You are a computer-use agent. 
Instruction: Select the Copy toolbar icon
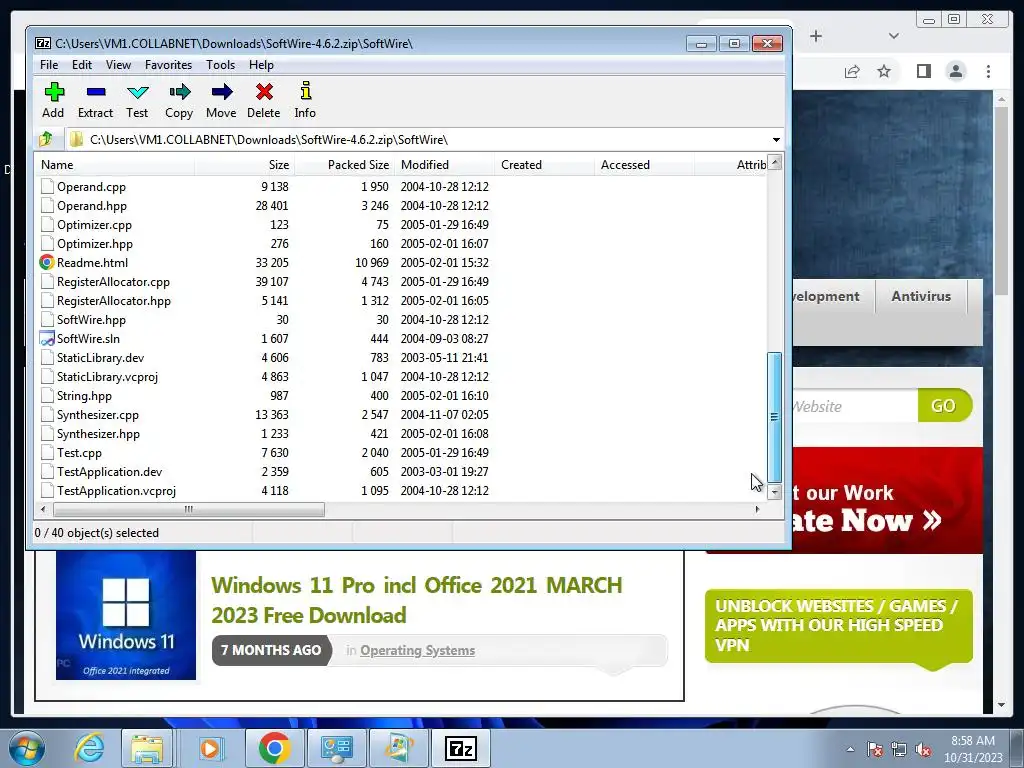179,92
